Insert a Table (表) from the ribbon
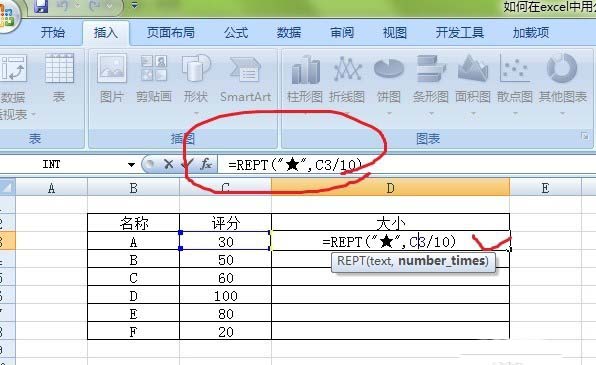The height and width of the screenshot is (365, 596). [59, 79]
